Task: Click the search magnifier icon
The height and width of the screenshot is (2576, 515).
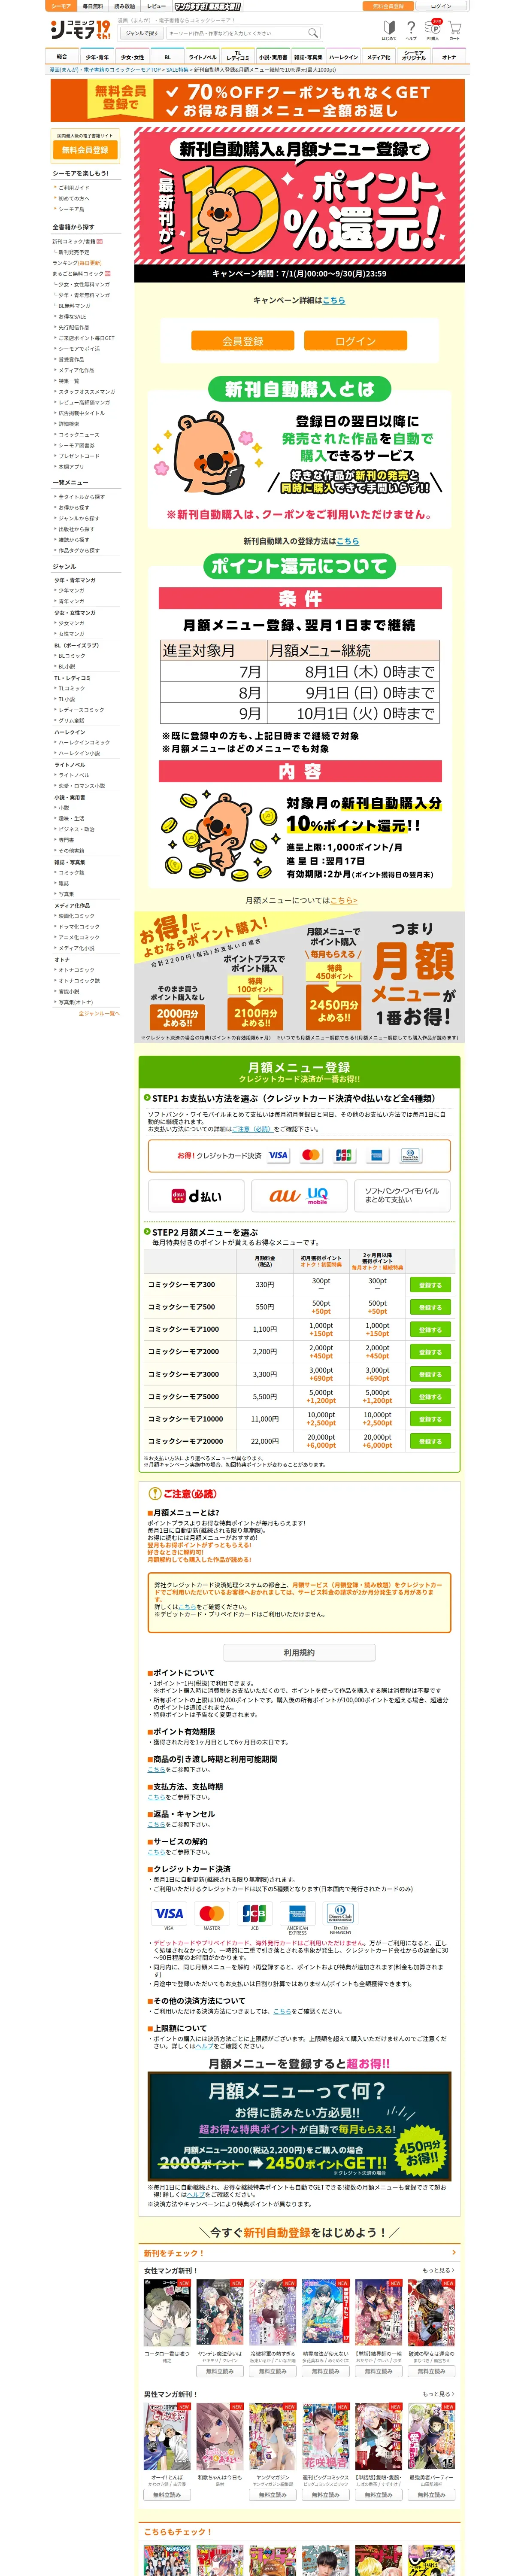Action: tap(312, 33)
